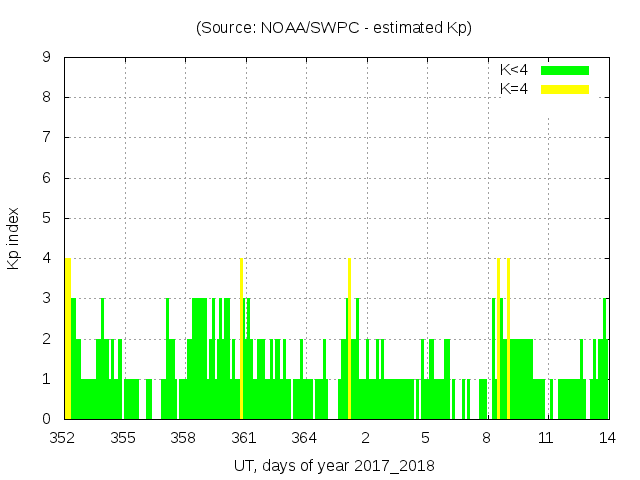Image resolution: width=640 pixels, height=480 pixels.
Task: Click the y-axis tick label 5
Action: click(x=47, y=218)
